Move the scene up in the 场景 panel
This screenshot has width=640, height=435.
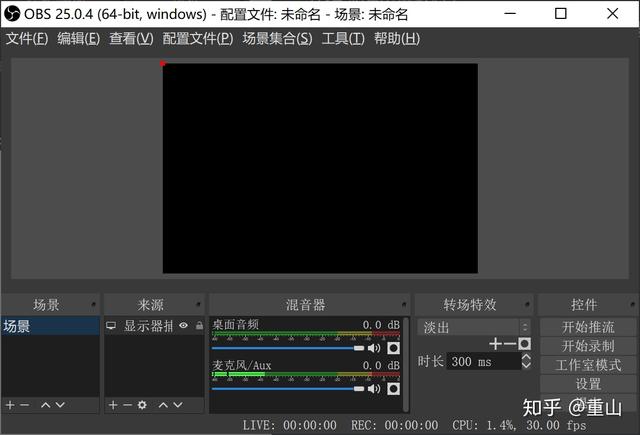[x=46, y=405]
